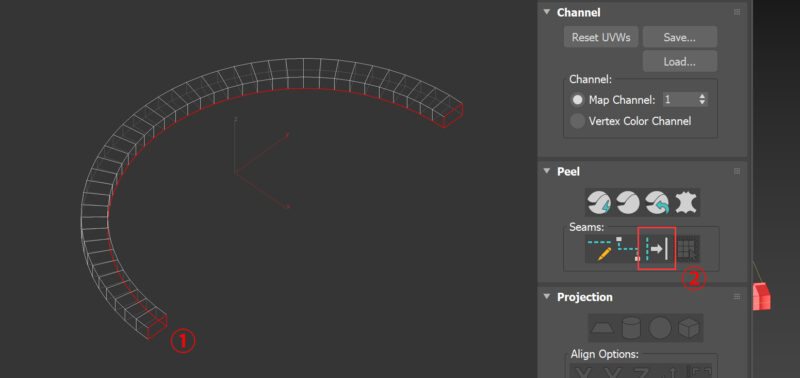Click the Load... button
The height and width of the screenshot is (378, 800).
[680, 61]
